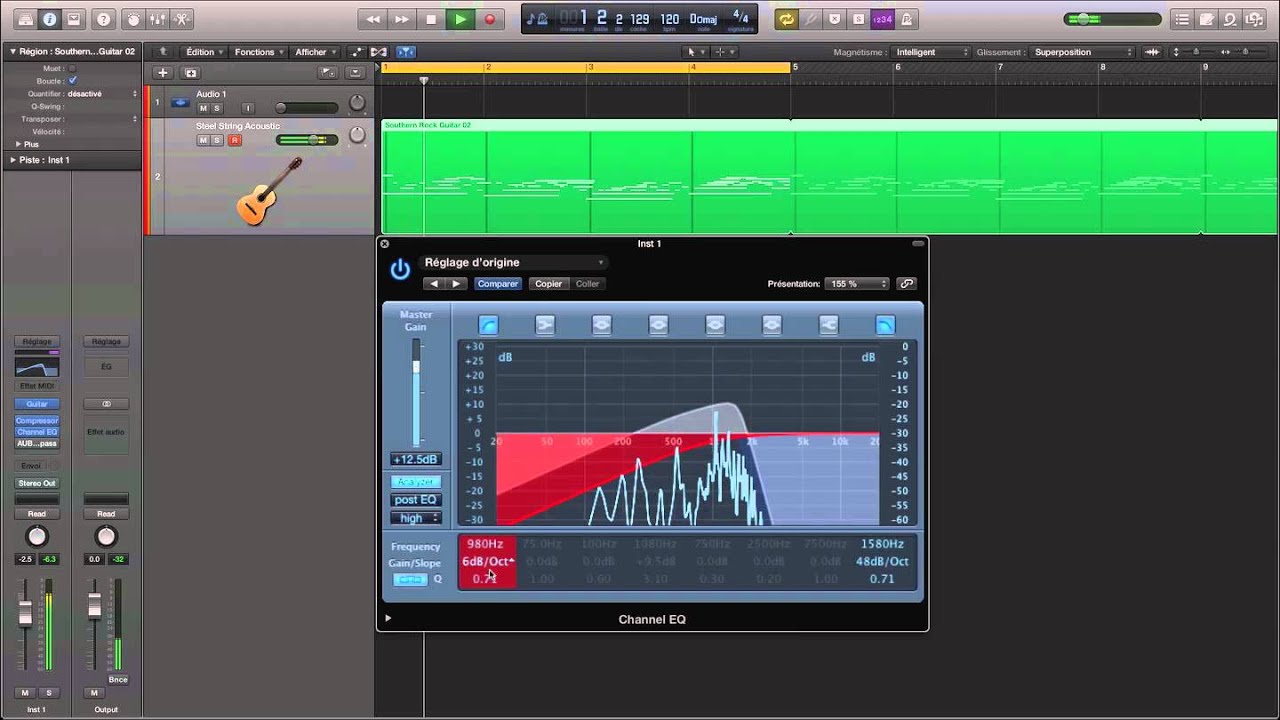
Task: Toggle the waveform zoom button
Action: 1152,52
